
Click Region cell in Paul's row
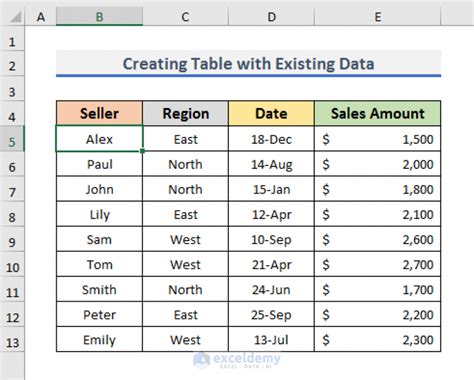pos(185,164)
